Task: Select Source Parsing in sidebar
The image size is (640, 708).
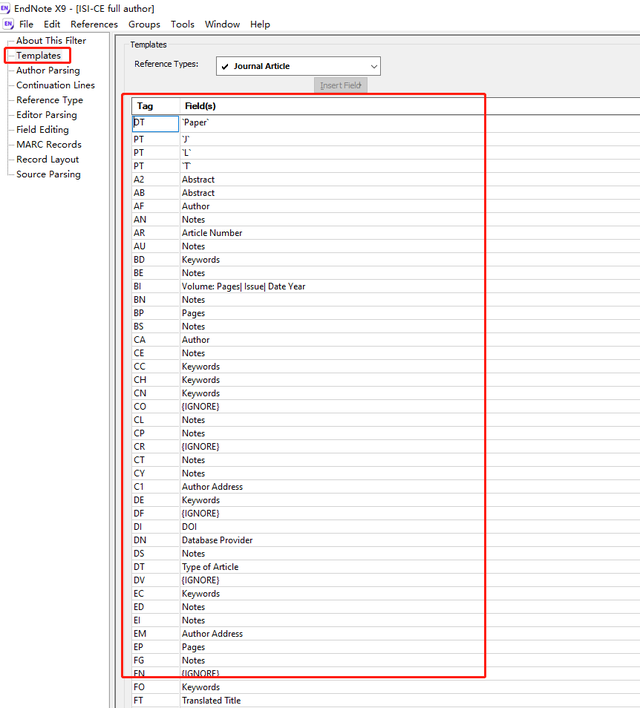Action: coord(48,175)
